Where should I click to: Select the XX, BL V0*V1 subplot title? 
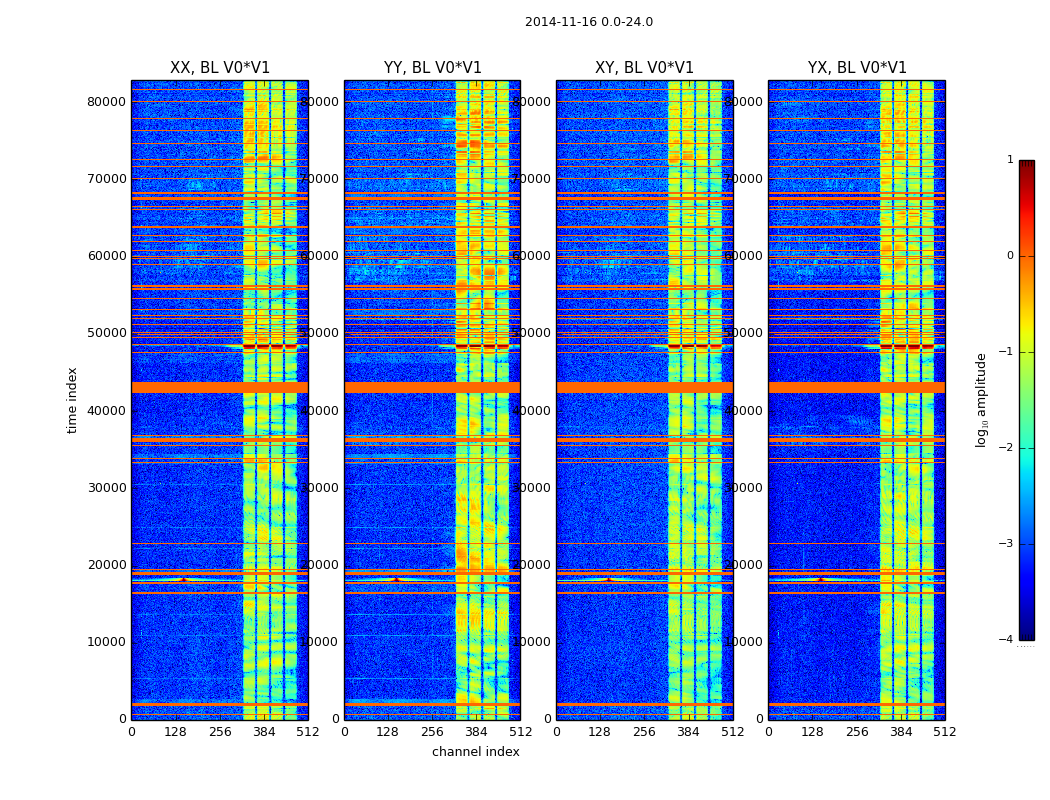(x=220, y=68)
